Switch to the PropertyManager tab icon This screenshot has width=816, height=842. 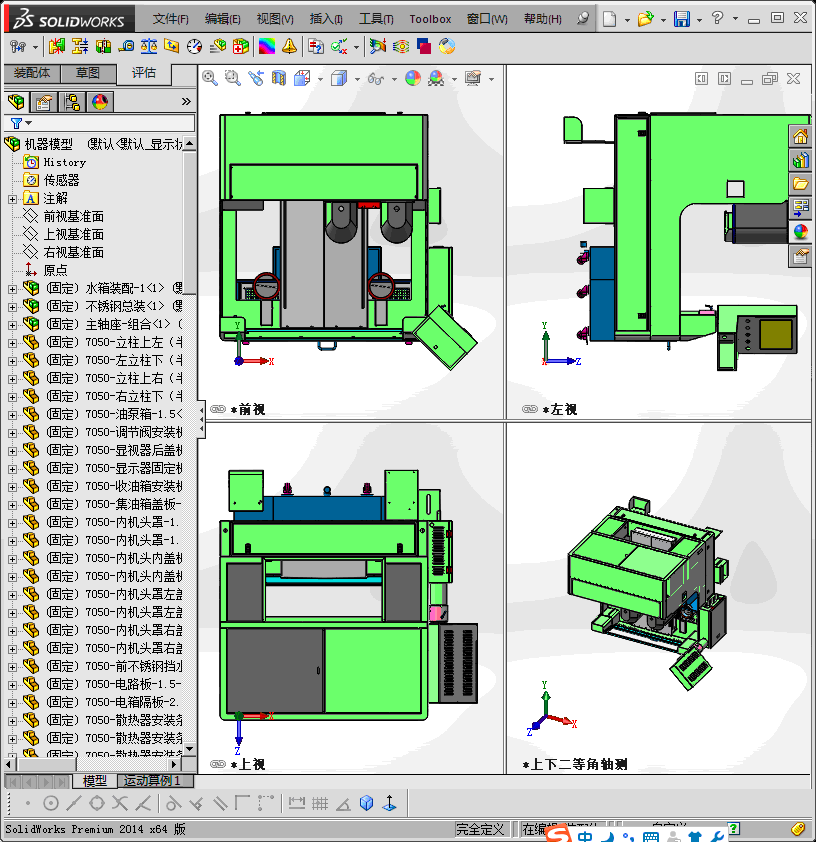pyautogui.click(x=43, y=101)
